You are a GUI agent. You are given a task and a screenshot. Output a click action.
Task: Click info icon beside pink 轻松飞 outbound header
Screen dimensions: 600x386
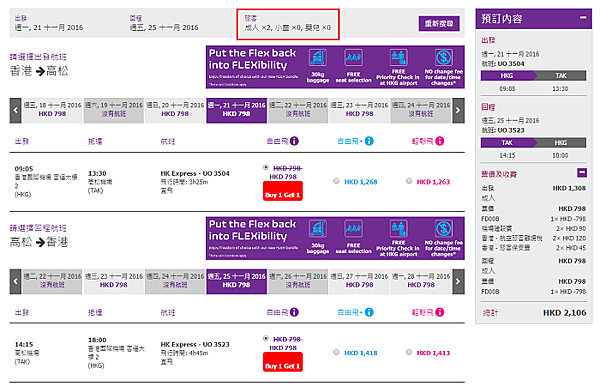(440, 141)
